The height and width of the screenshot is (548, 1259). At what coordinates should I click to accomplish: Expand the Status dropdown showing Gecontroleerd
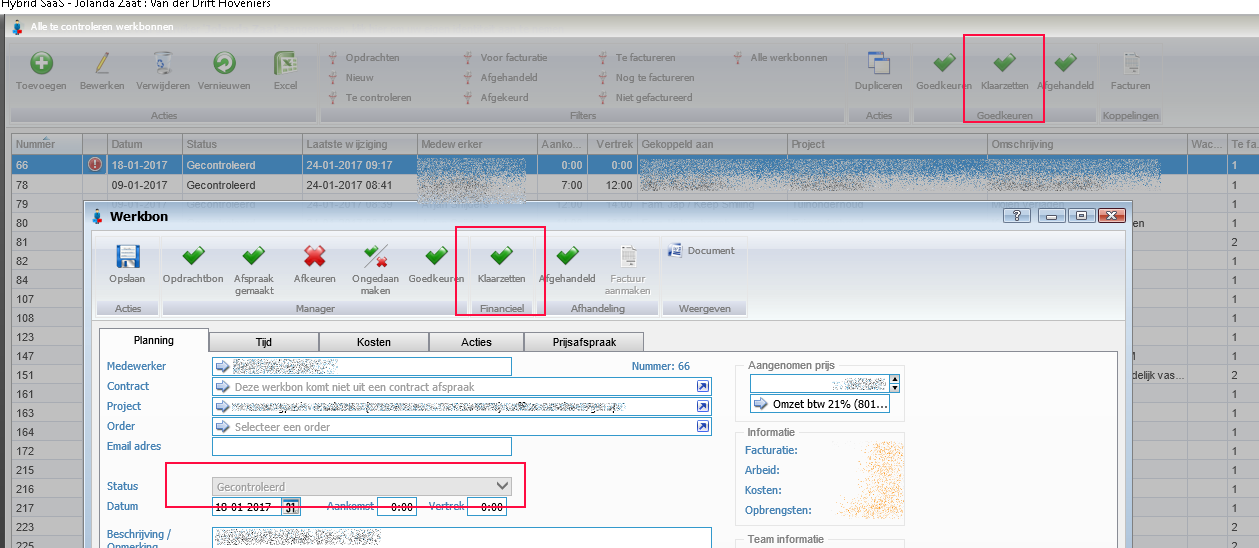[502, 486]
